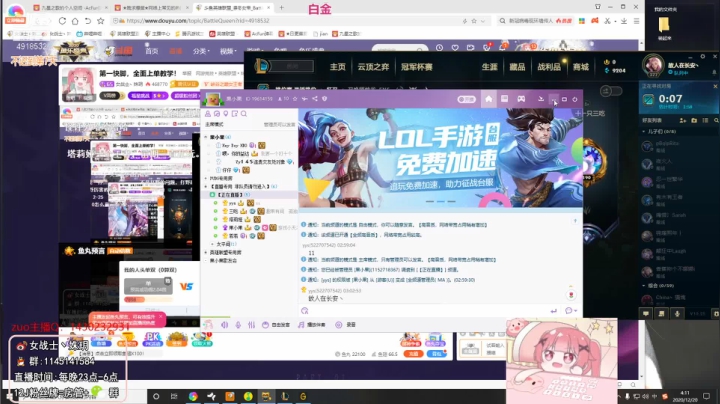
Task: Click new folder icon in League friends panel
Action: click(694, 120)
